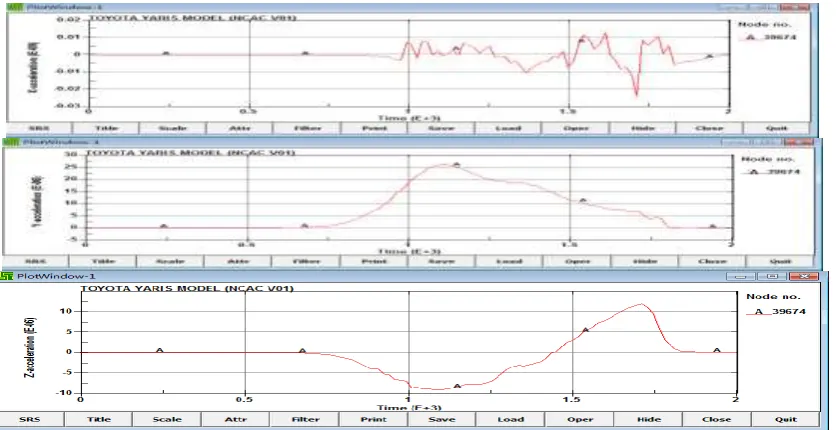This screenshot has height=430, width=837.
Task: Click the Close button in Z-acceleration window's button row
Action: click(x=717, y=419)
